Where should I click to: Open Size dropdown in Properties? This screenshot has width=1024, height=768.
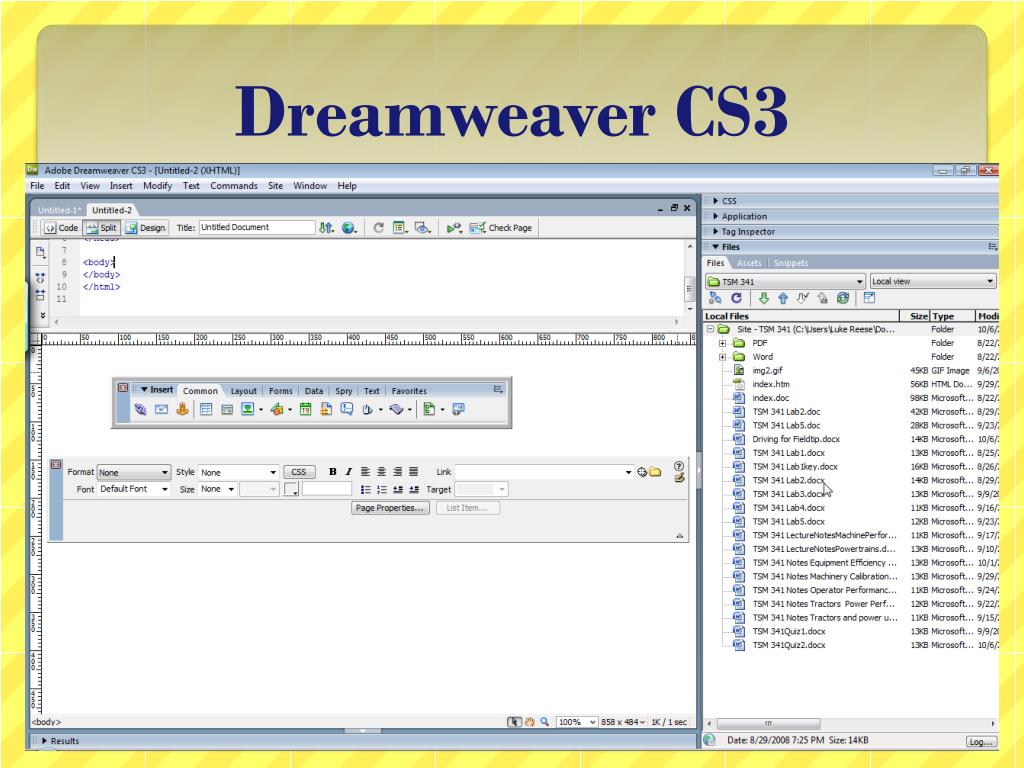click(217, 489)
